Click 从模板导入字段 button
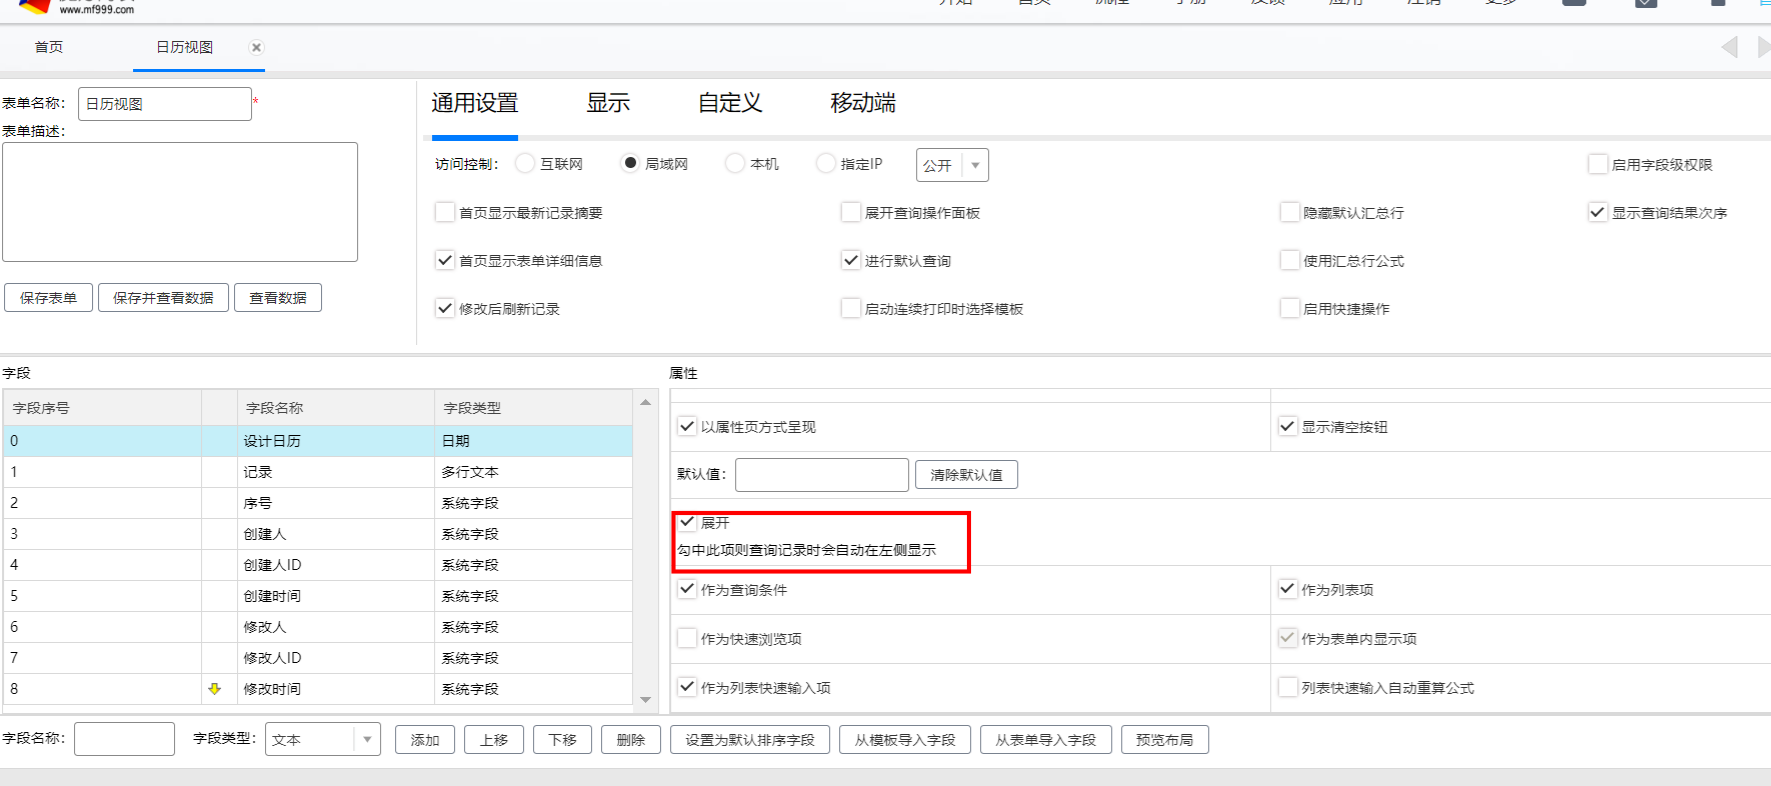This screenshot has width=1771, height=786. pyautogui.click(x=905, y=740)
